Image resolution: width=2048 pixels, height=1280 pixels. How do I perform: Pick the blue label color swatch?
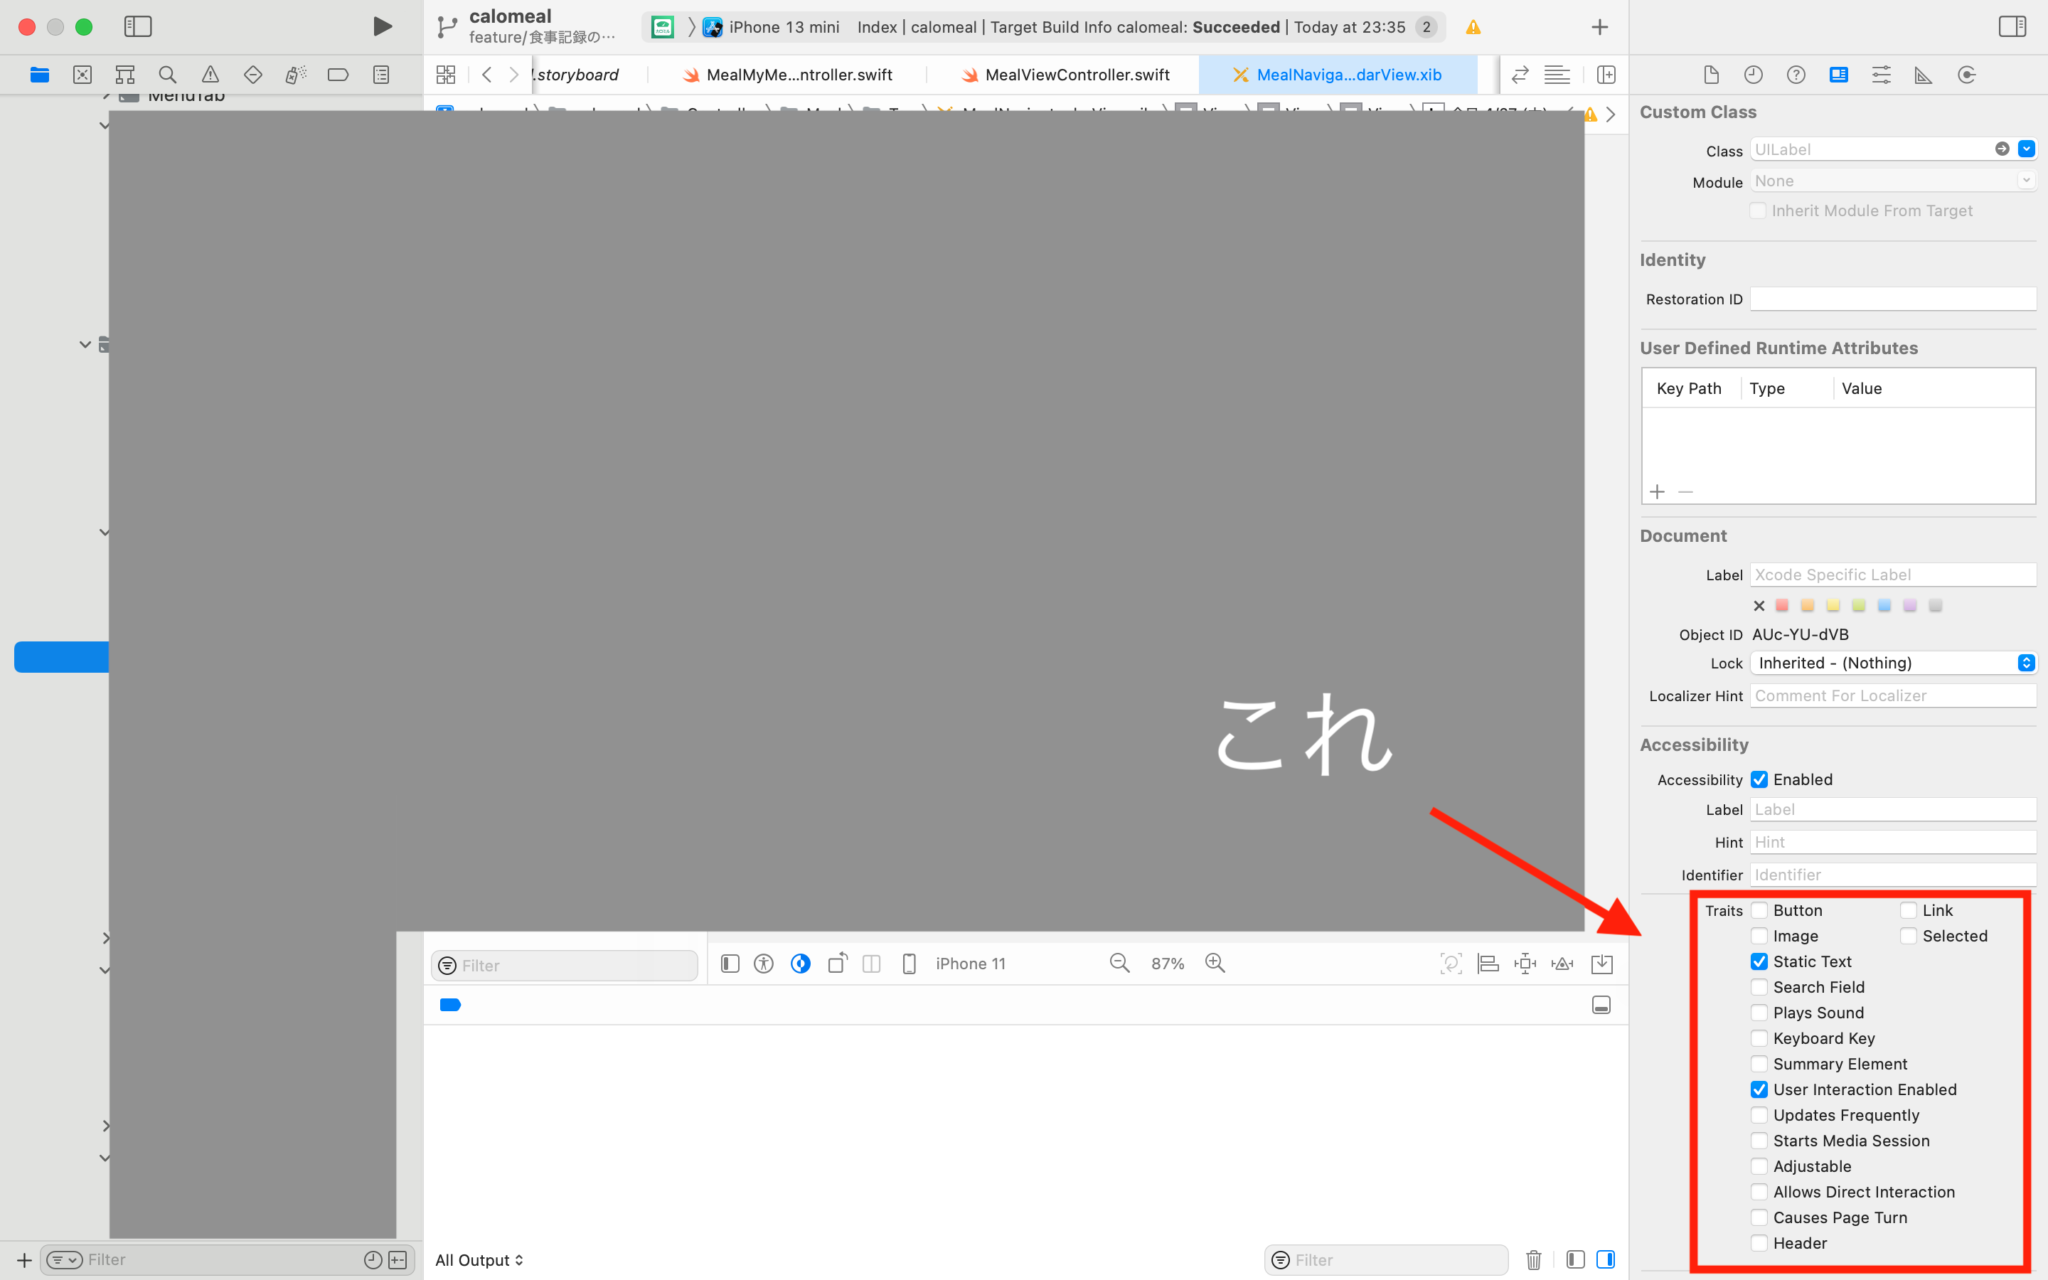point(1884,605)
